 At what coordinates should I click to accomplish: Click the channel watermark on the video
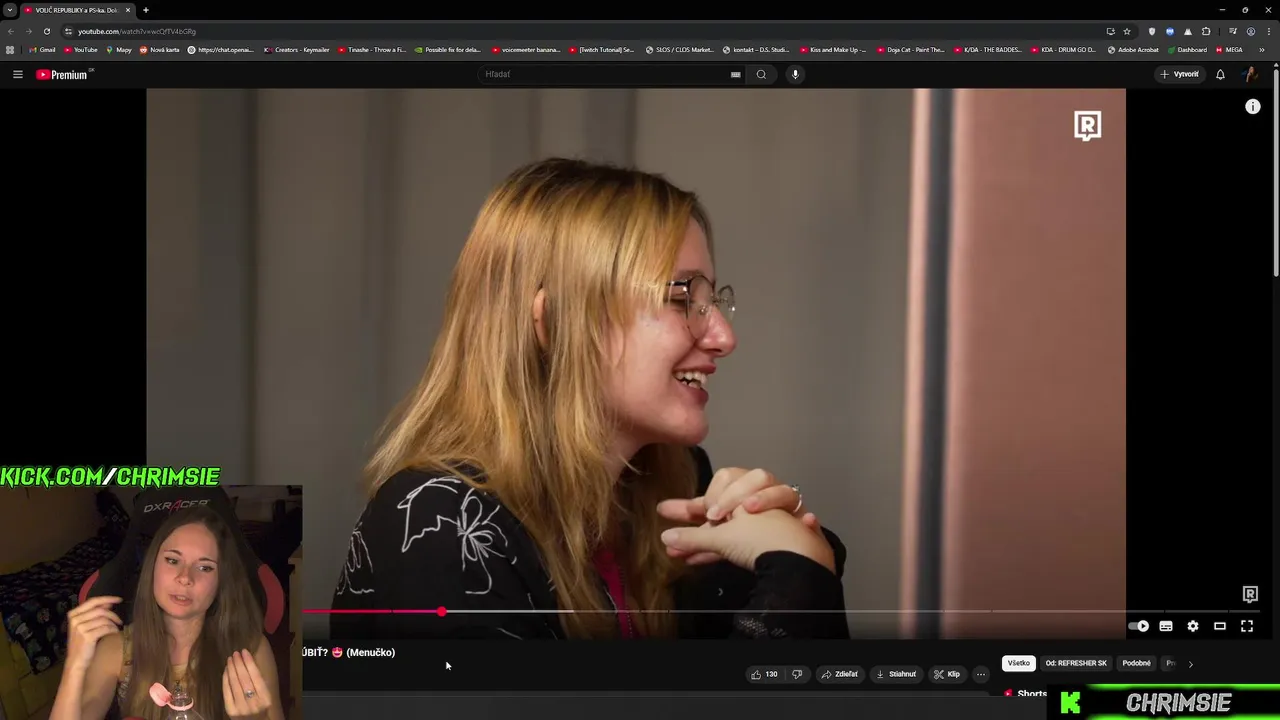(1250, 594)
